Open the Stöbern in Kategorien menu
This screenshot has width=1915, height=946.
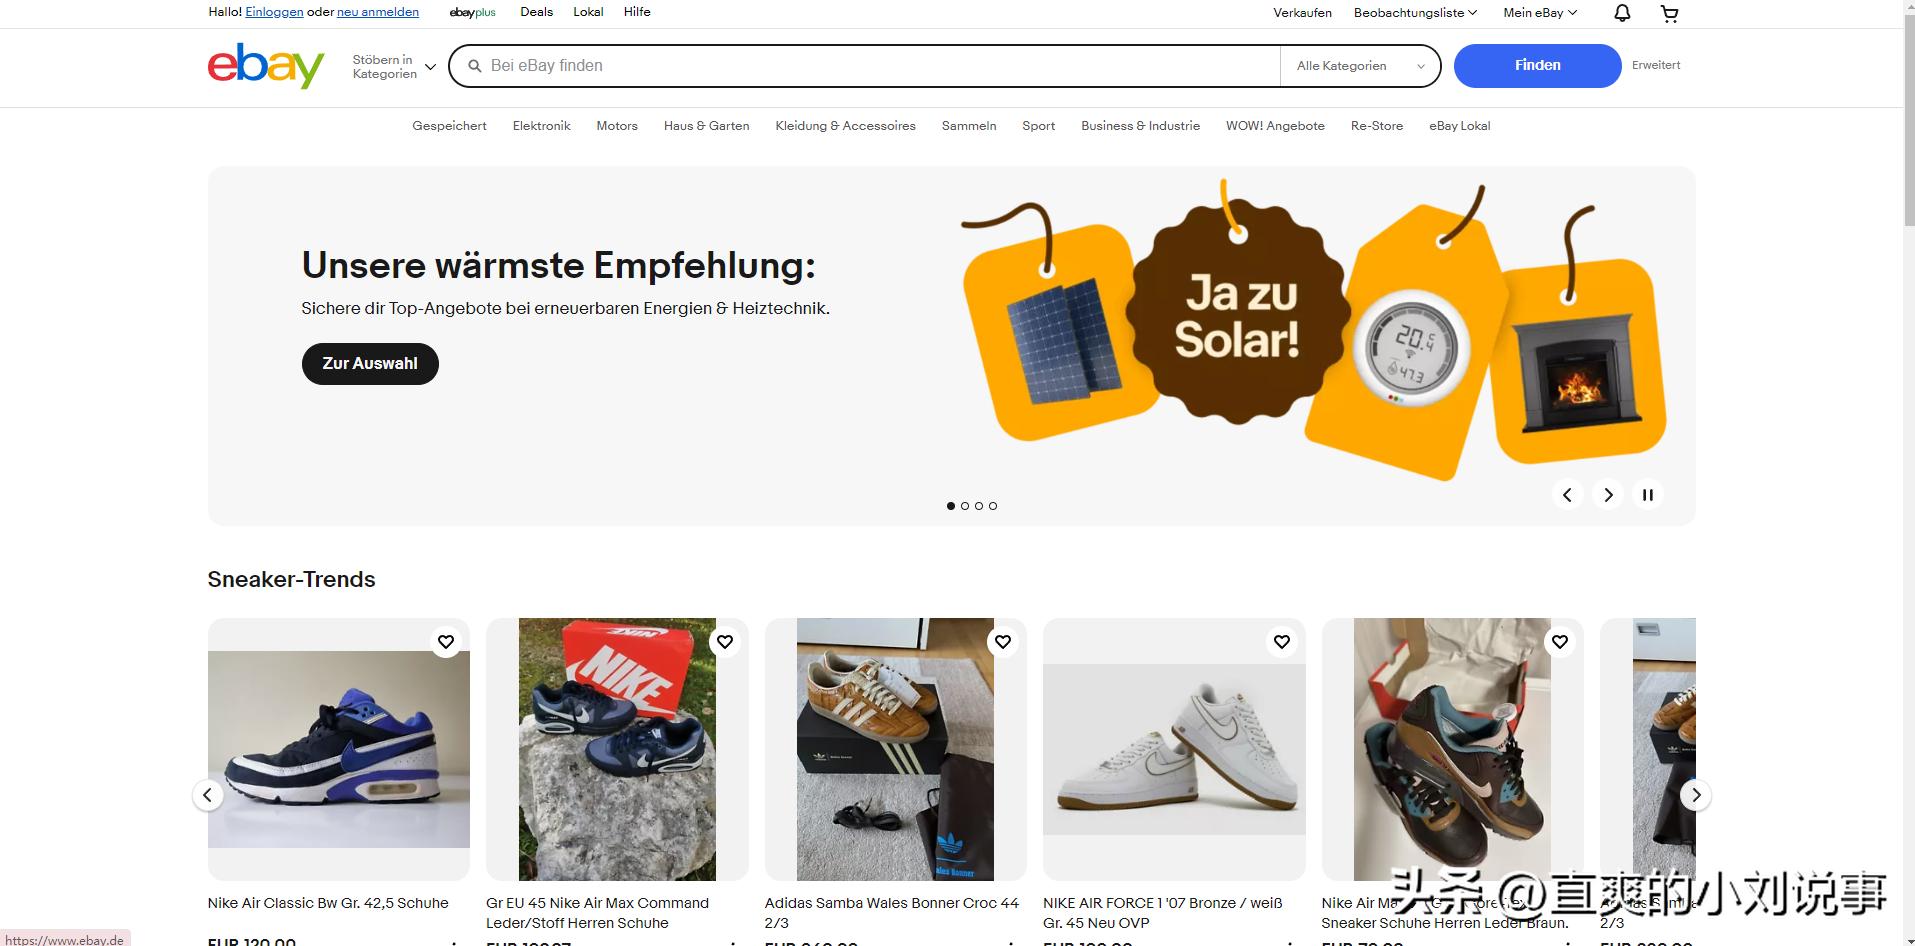(394, 67)
